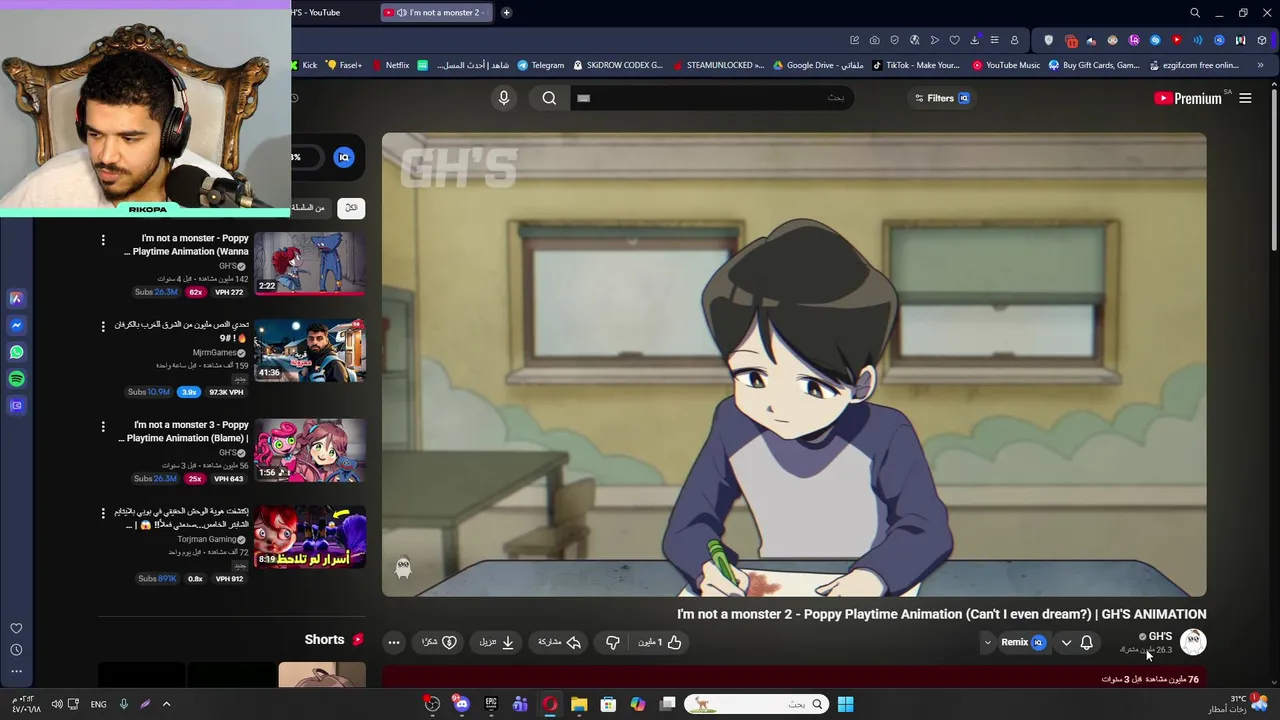Open Spotify in the browser sidebar
Viewport: 1280px width, 720px height.
click(16, 379)
